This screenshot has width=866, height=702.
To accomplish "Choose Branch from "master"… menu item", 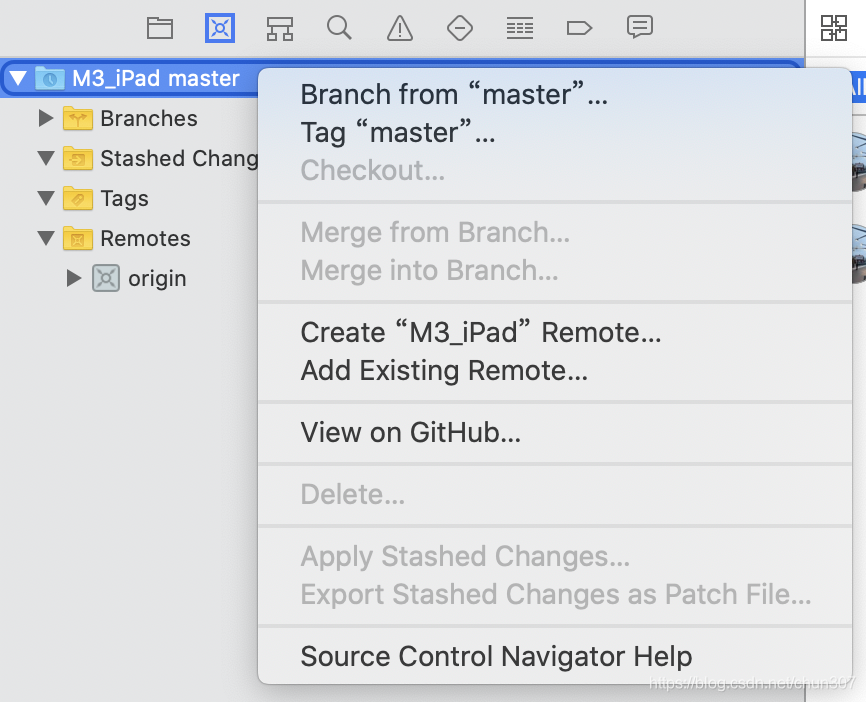I will pos(555,94).
